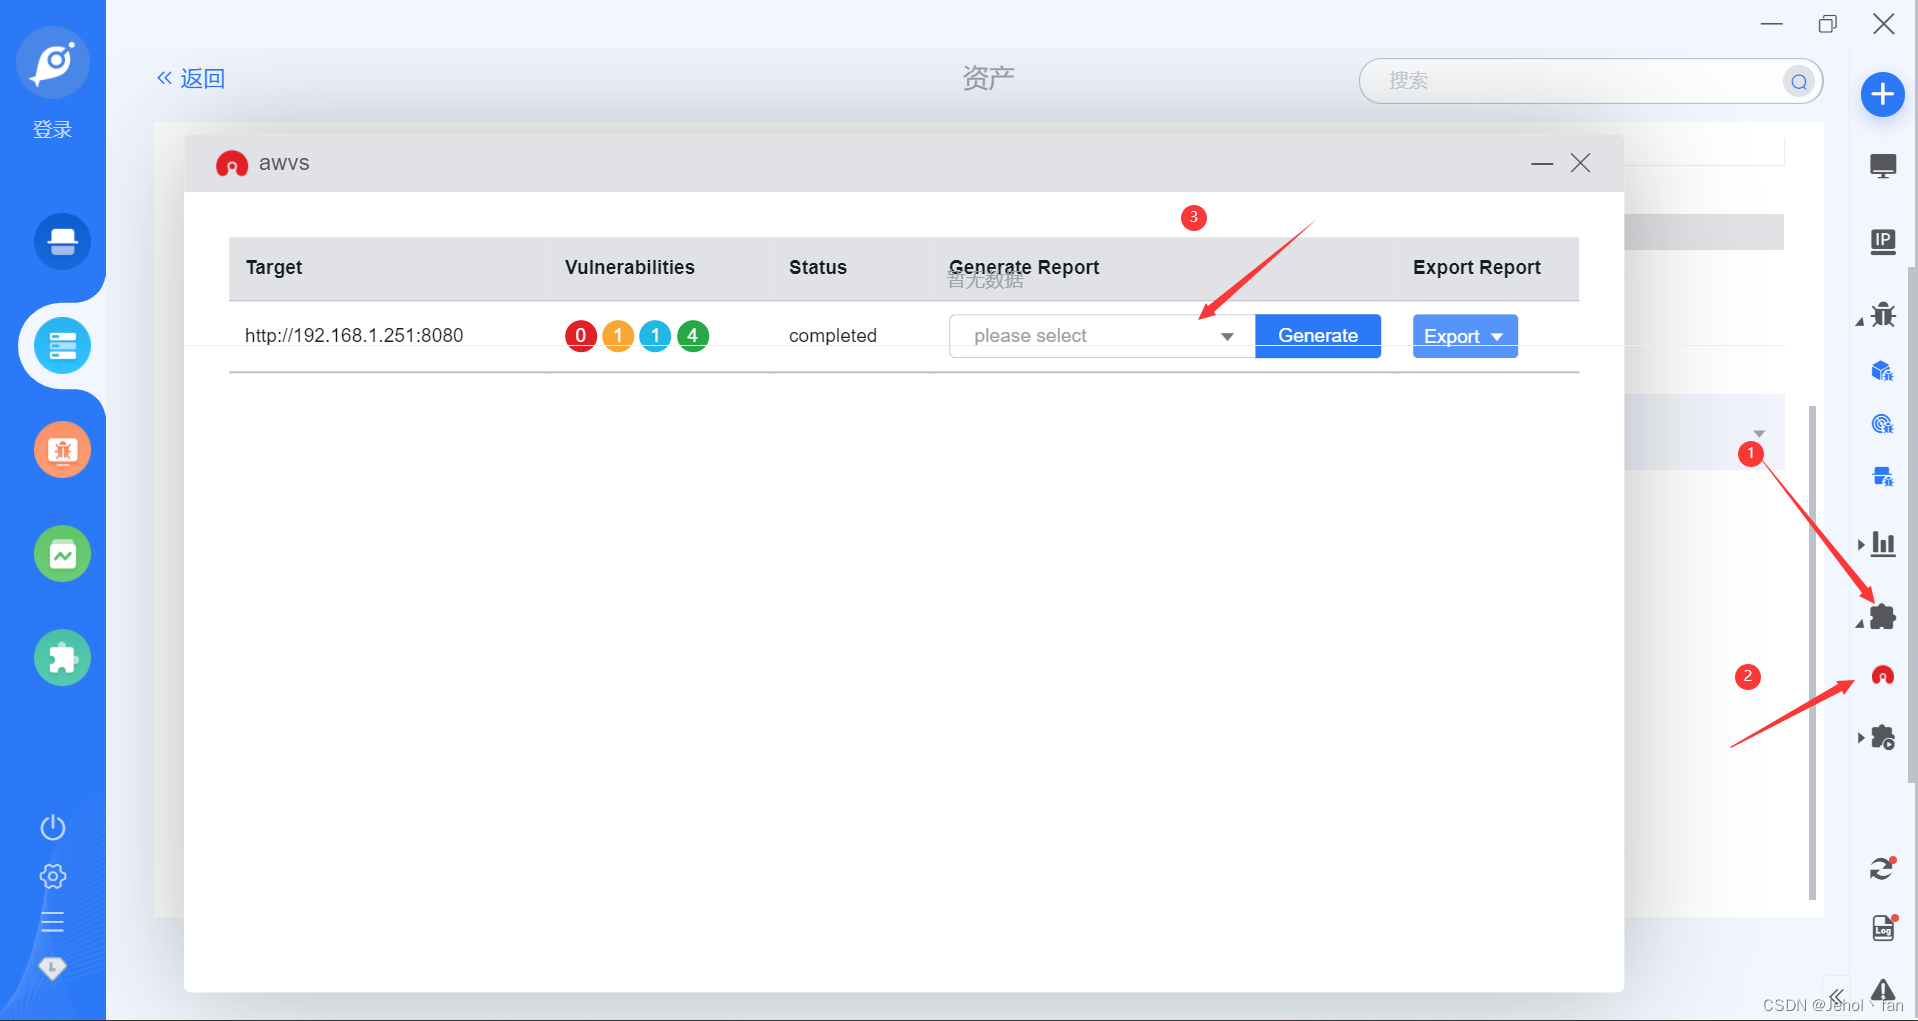Screen dimensions: 1918x1021
Task: Click the red high-severity count badge
Action: coord(581,336)
